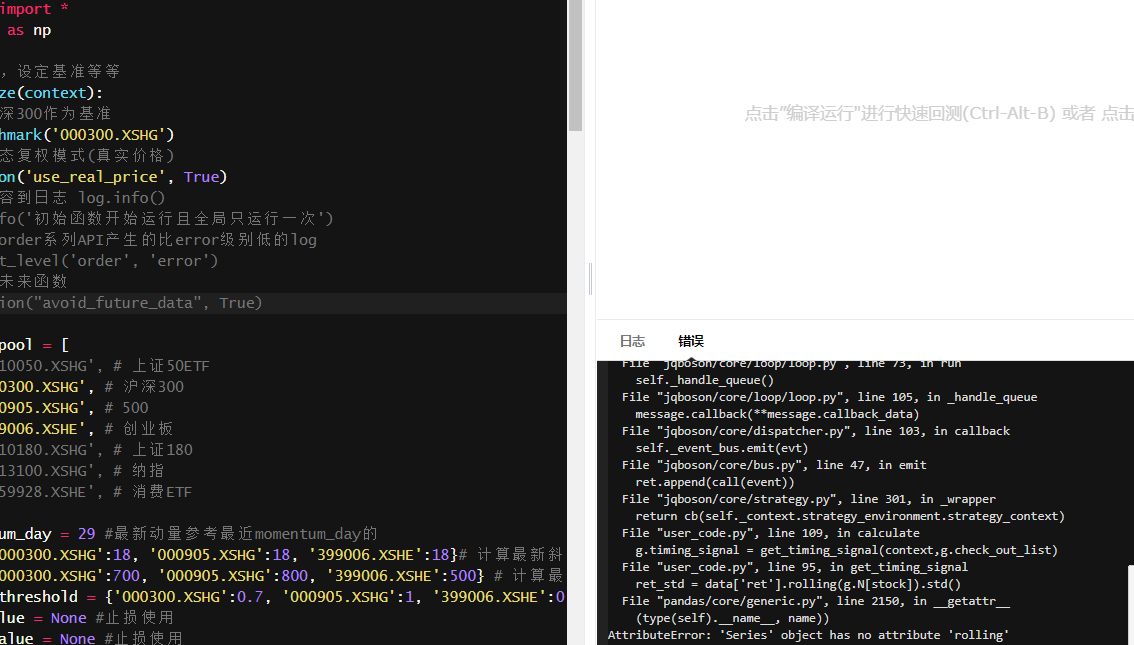The width and height of the screenshot is (1134, 645).
Task: Select the 错误 error tab
Action: 691,341
